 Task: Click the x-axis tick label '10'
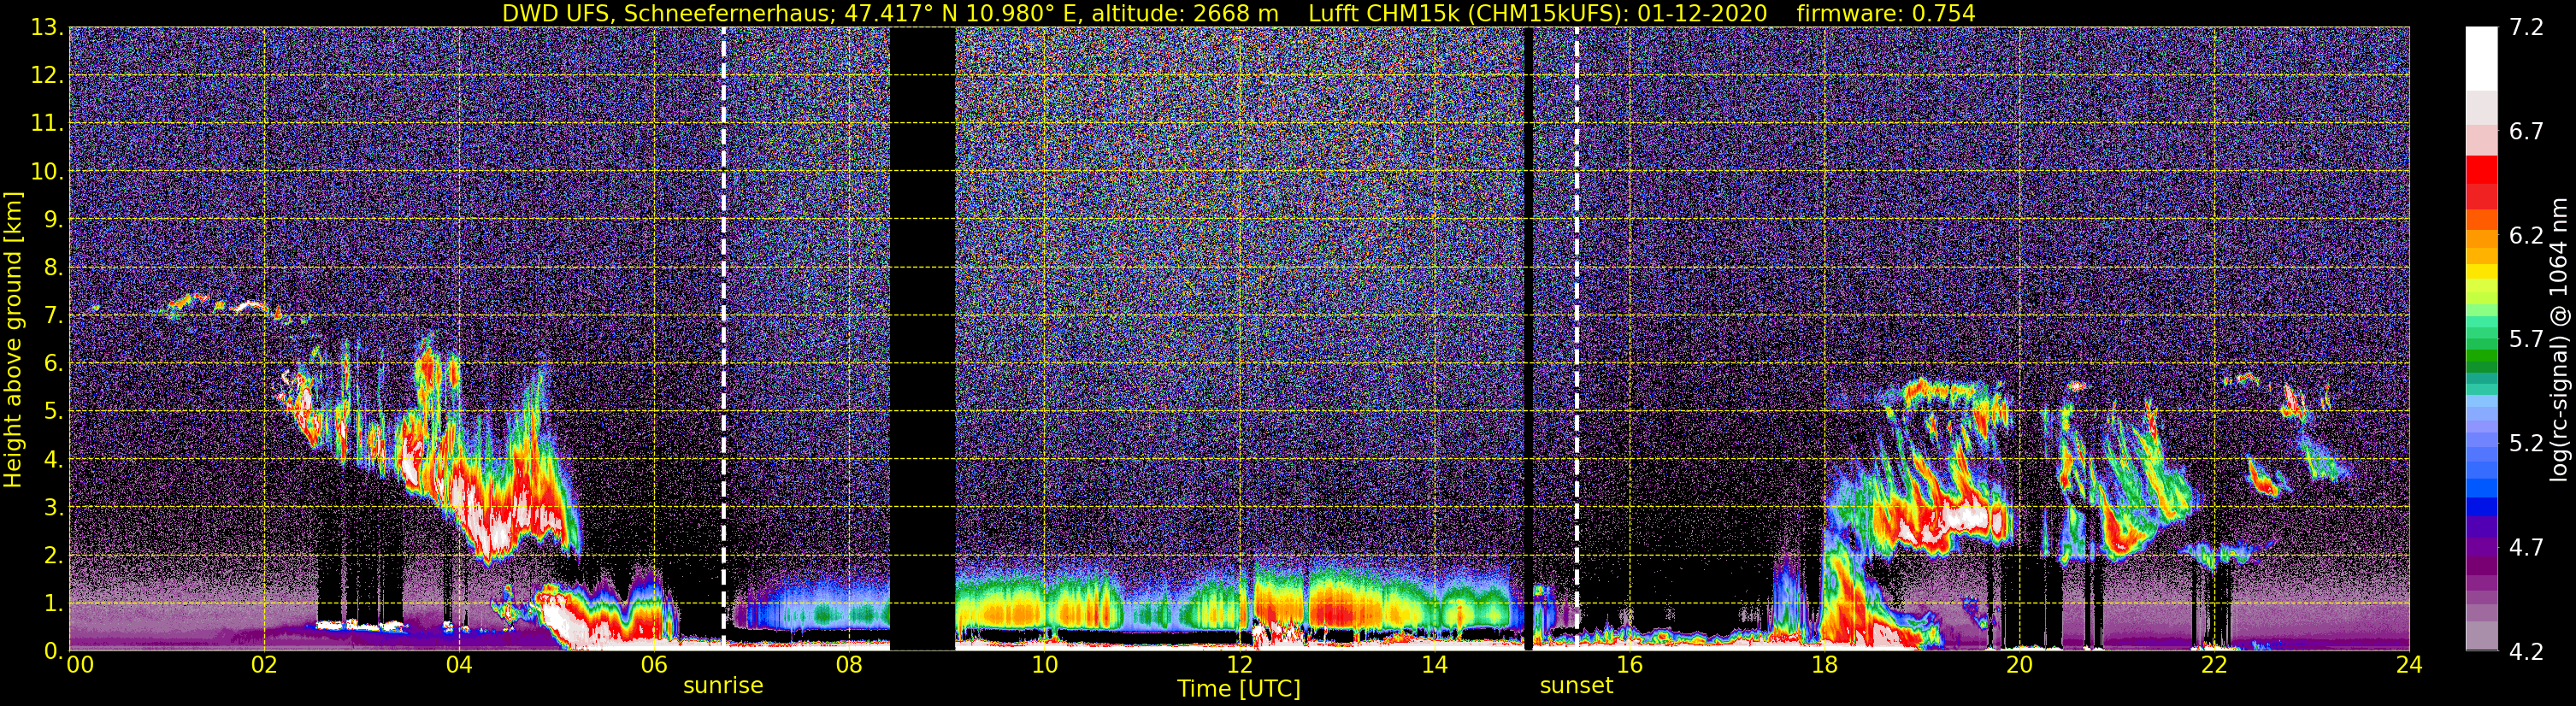point(1044,666)
